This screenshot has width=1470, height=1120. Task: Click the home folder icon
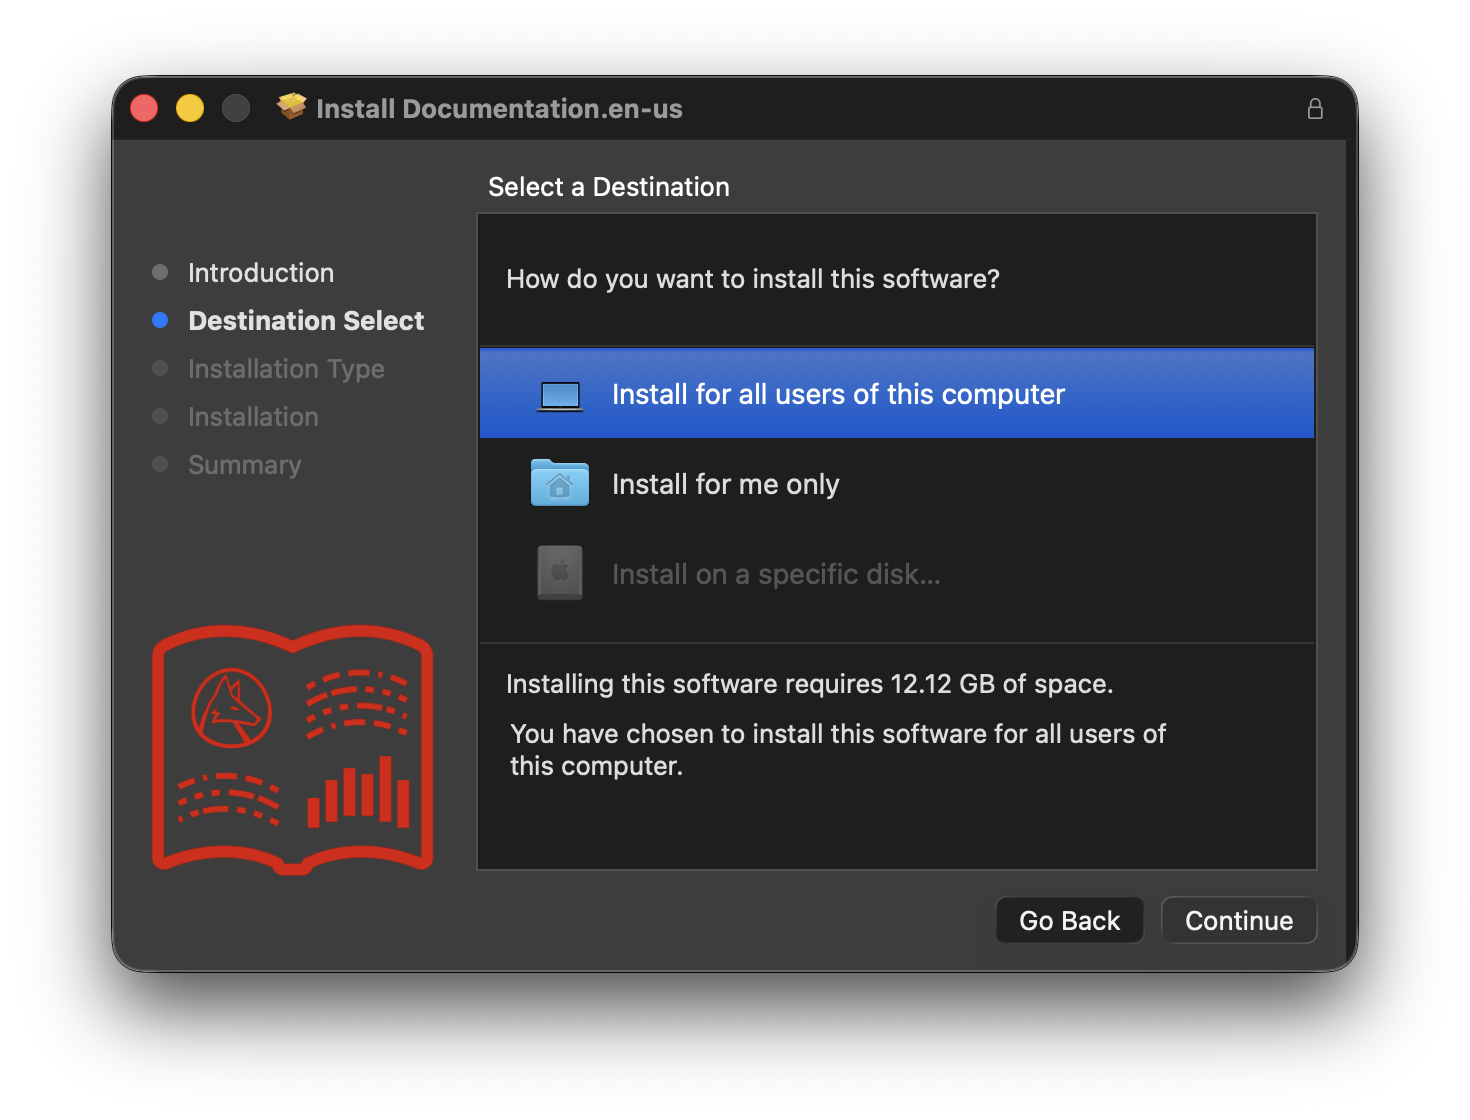click(x=559, y=484)
